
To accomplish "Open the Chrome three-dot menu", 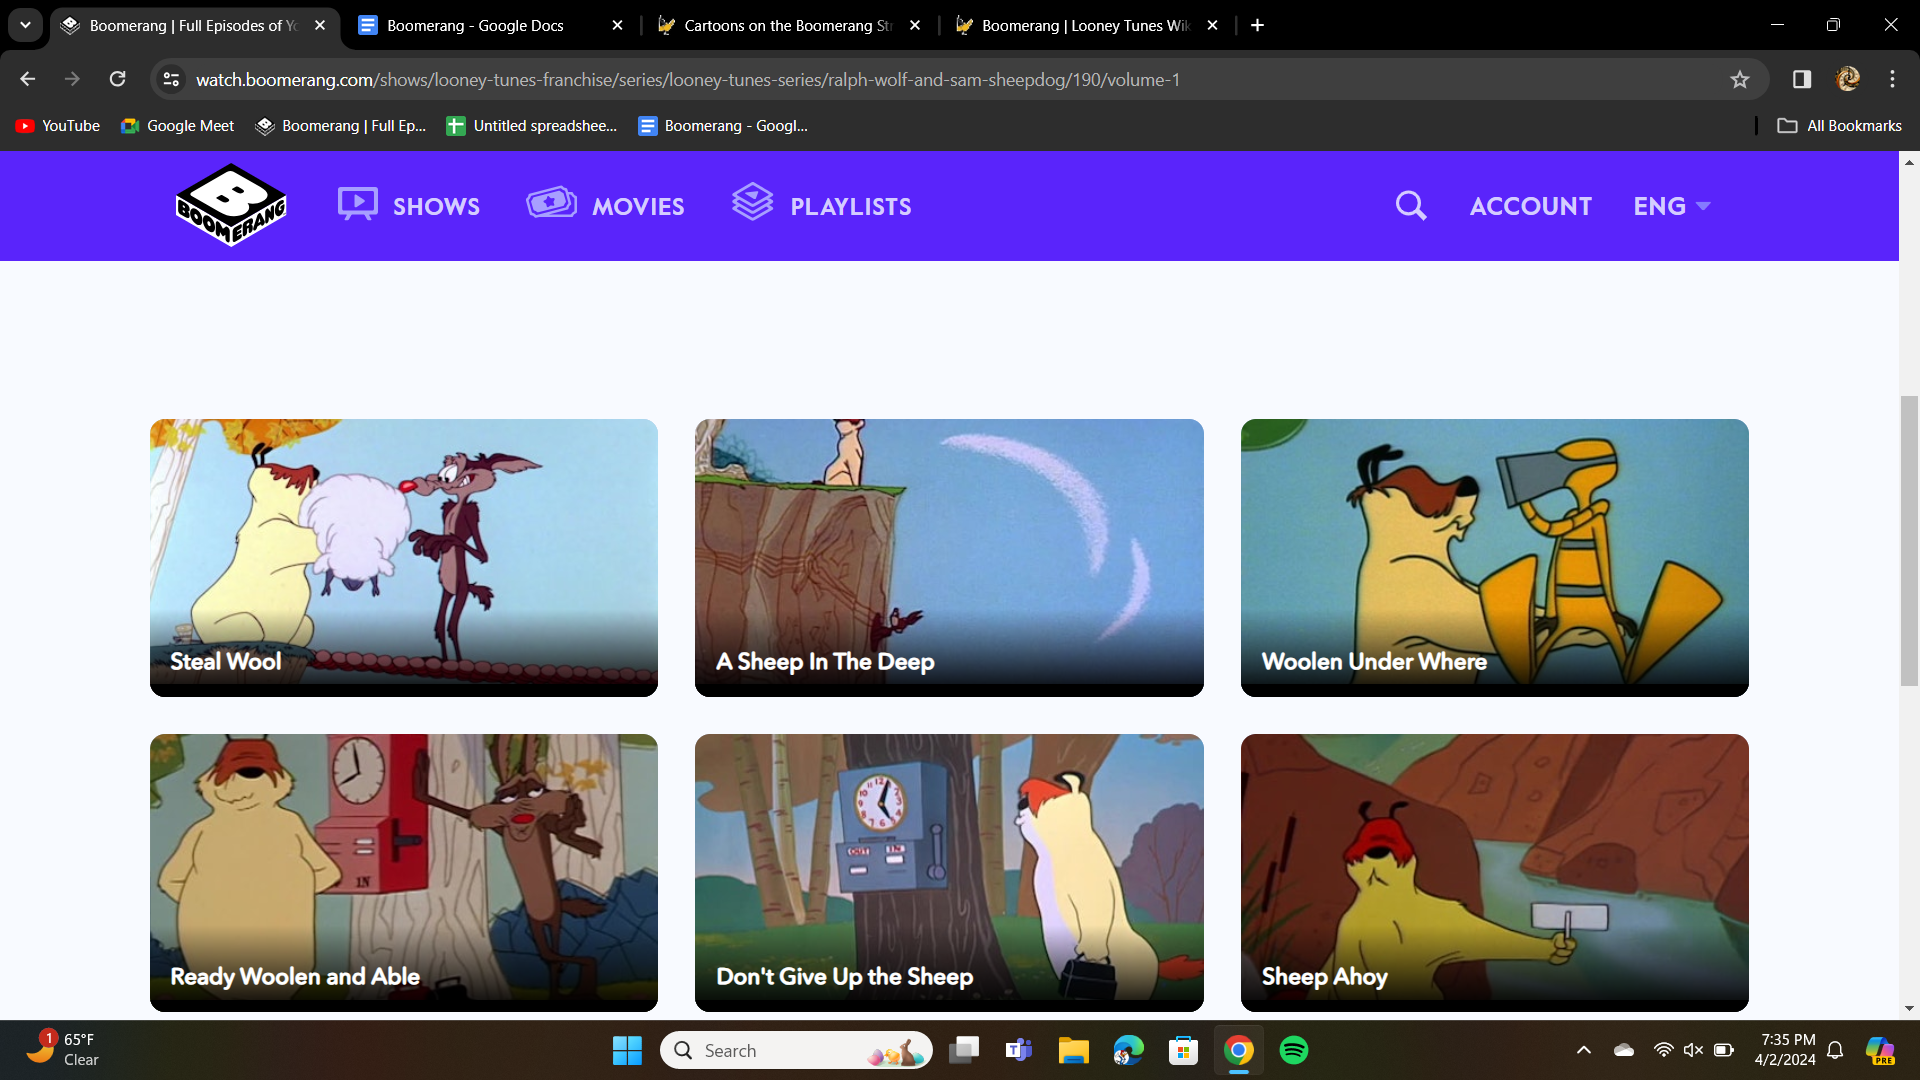I will pyautogui.click(x=1892, y=79).
